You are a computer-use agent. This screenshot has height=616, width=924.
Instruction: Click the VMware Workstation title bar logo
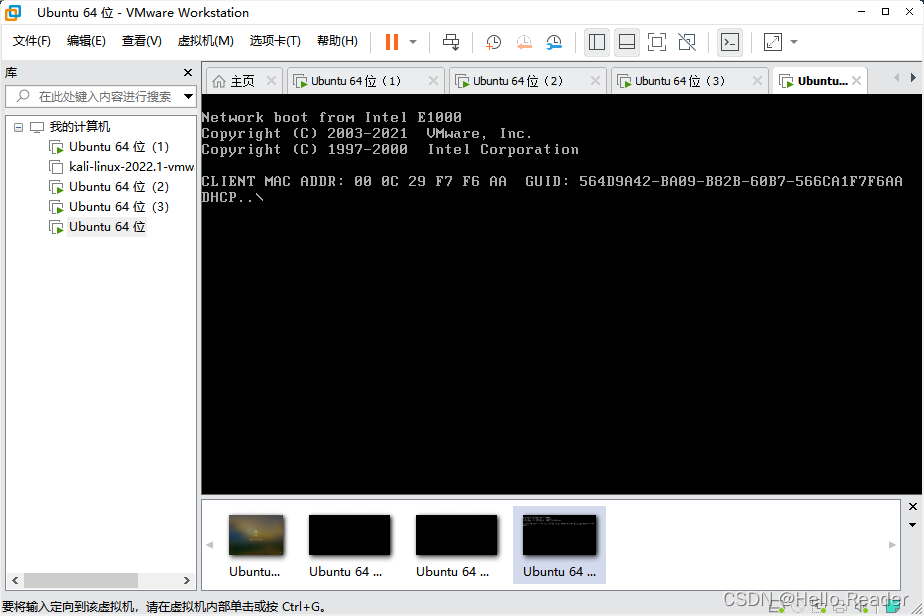click(x=13, y=12)
